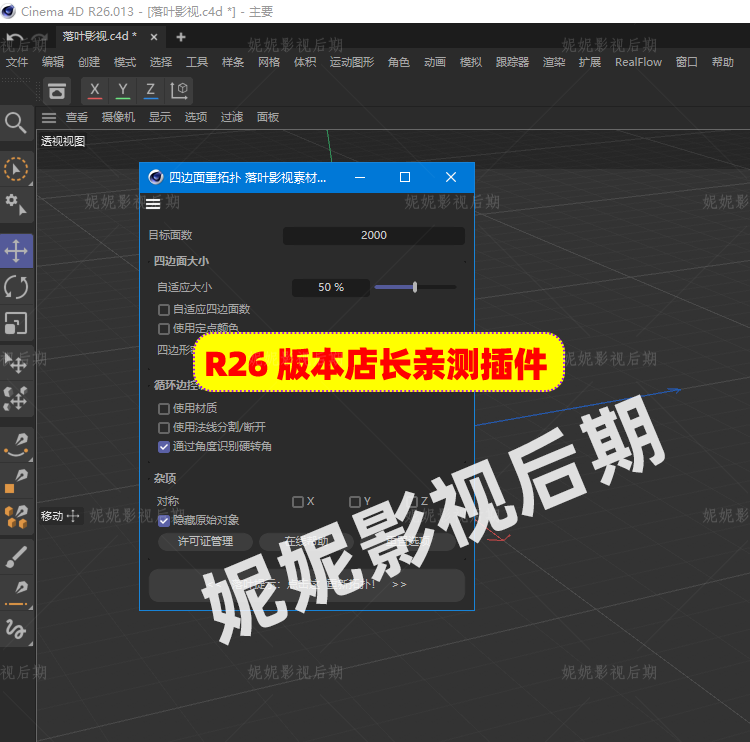Open the dialog hamburger menu
750x742 pixels.
(153, 204)
